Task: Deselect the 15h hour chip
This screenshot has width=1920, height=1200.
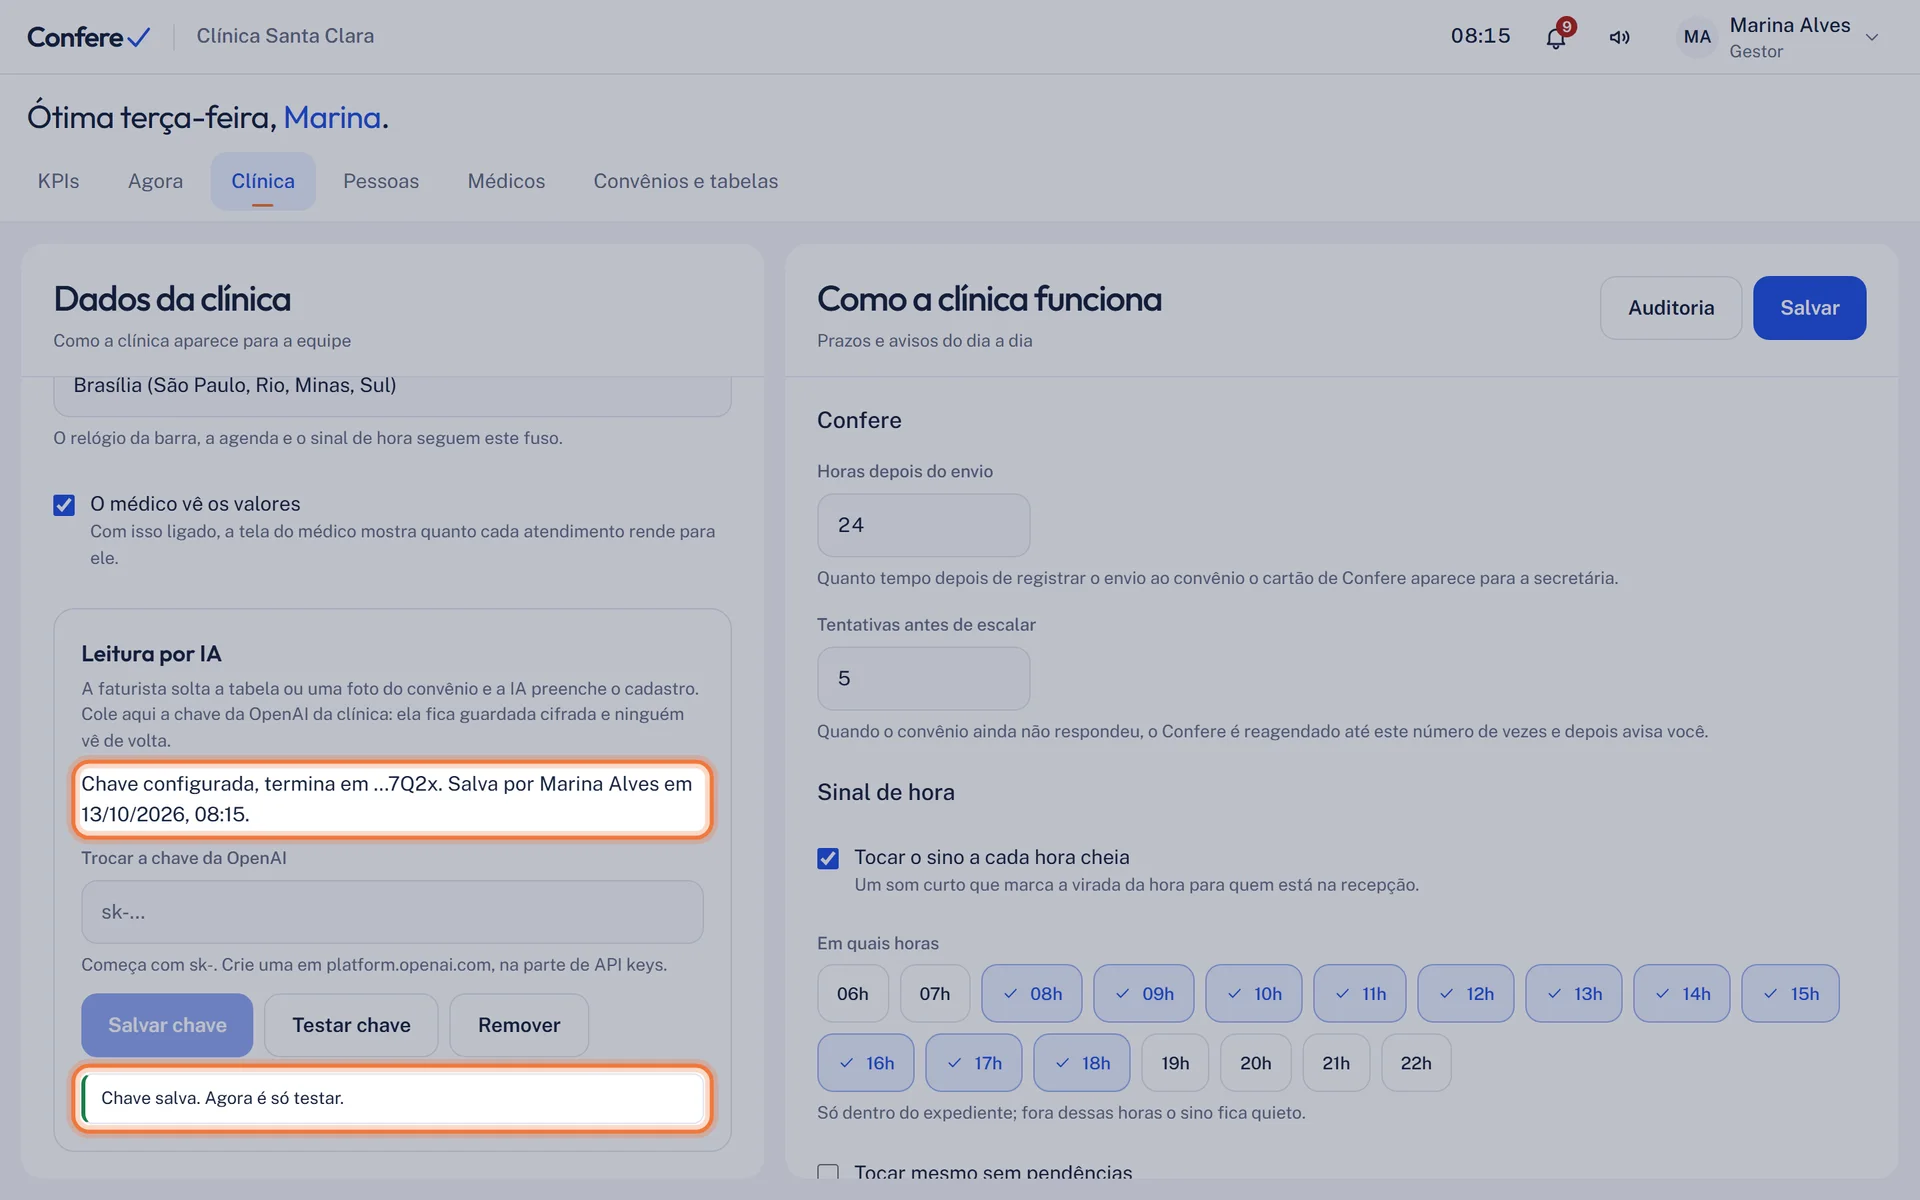Action: 1791,993
